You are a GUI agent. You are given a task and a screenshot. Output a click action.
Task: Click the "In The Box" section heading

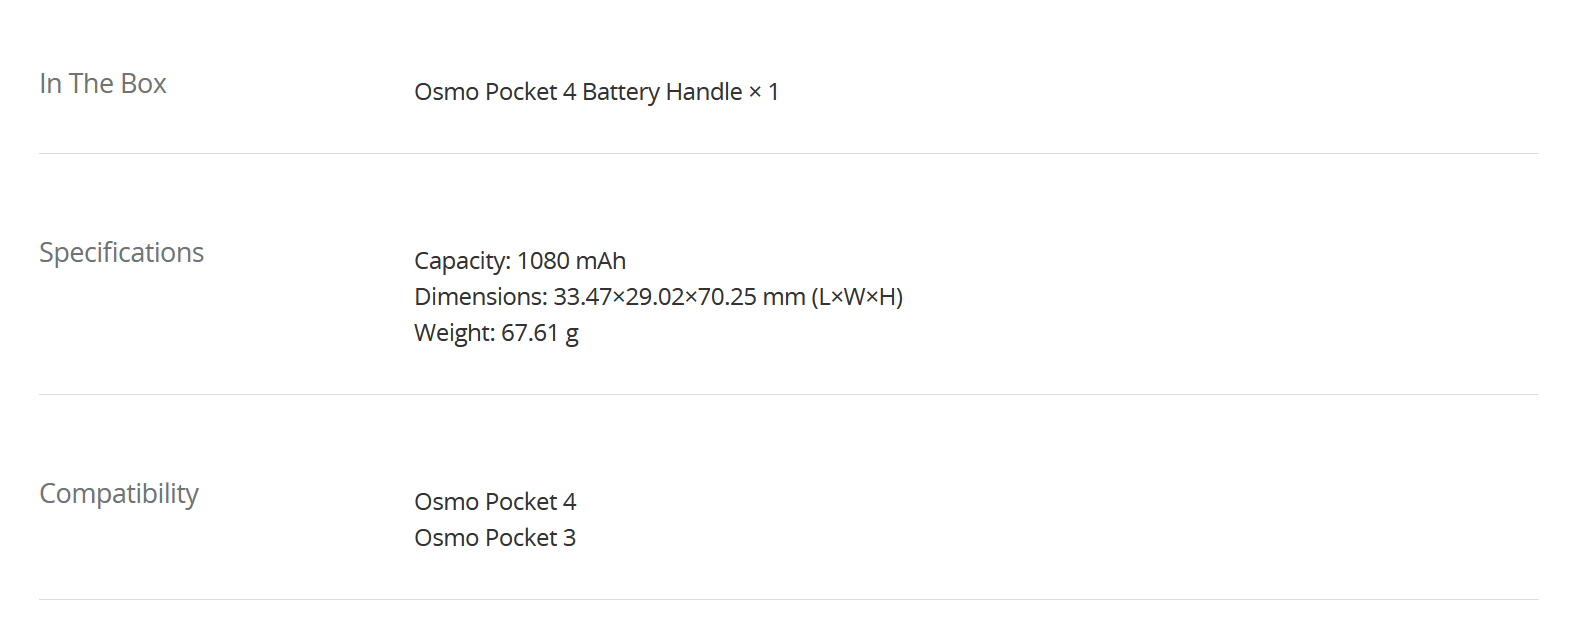tap(103, 84)
